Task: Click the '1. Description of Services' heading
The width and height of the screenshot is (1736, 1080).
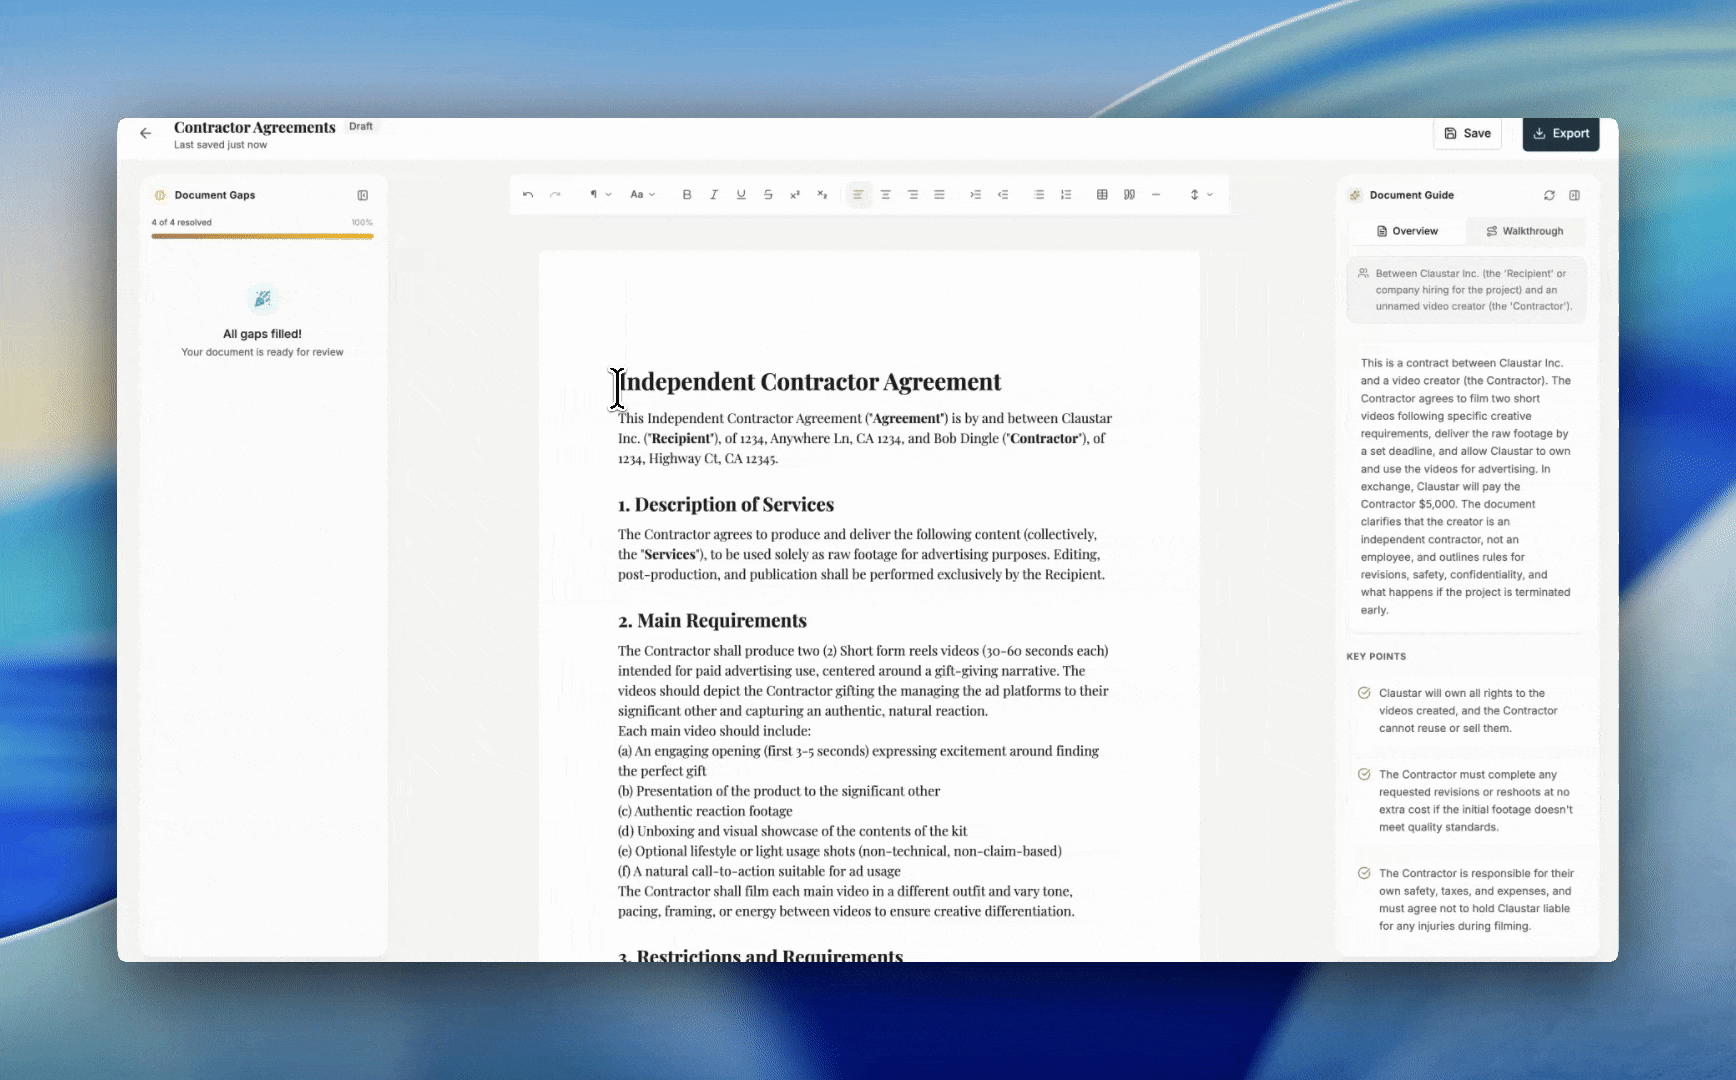Action: coord(726,505)
